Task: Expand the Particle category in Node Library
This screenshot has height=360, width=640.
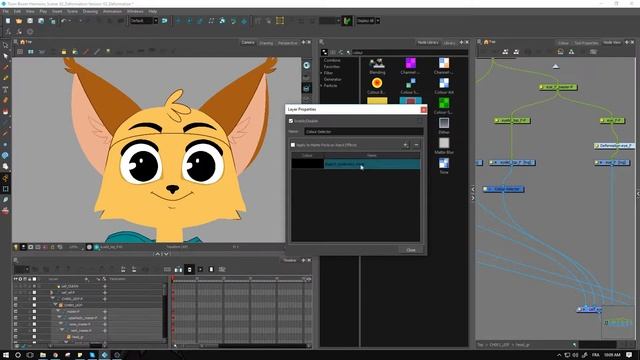Action: coord(322,86)
